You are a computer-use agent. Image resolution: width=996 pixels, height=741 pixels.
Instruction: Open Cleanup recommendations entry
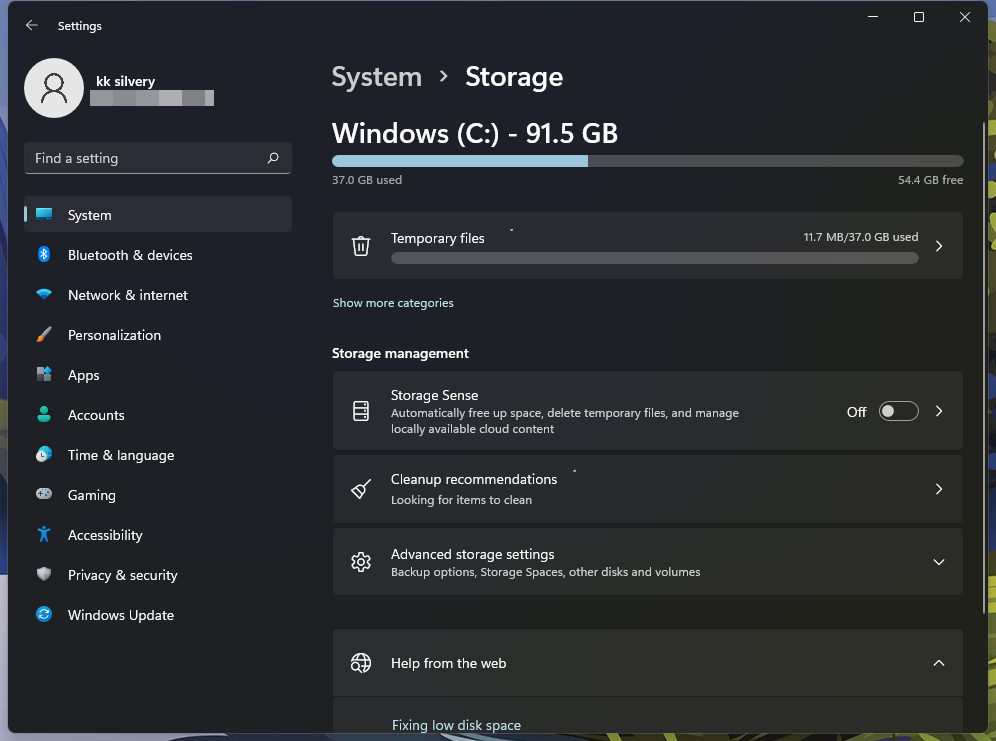point(647,489)
